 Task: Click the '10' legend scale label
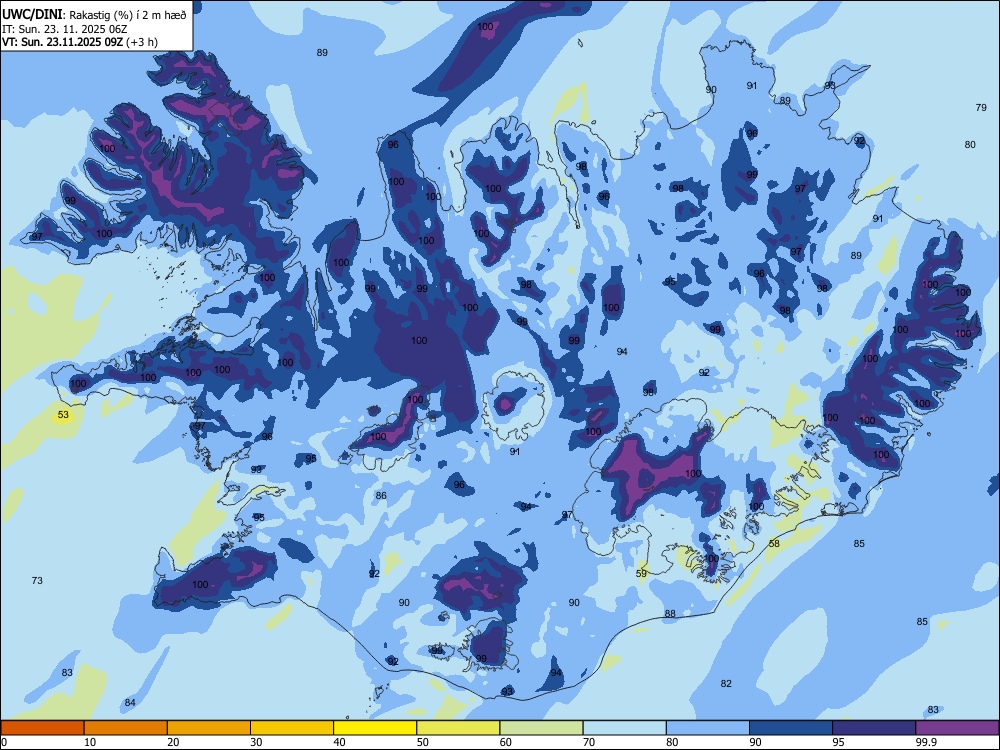(x=90, y=742)
